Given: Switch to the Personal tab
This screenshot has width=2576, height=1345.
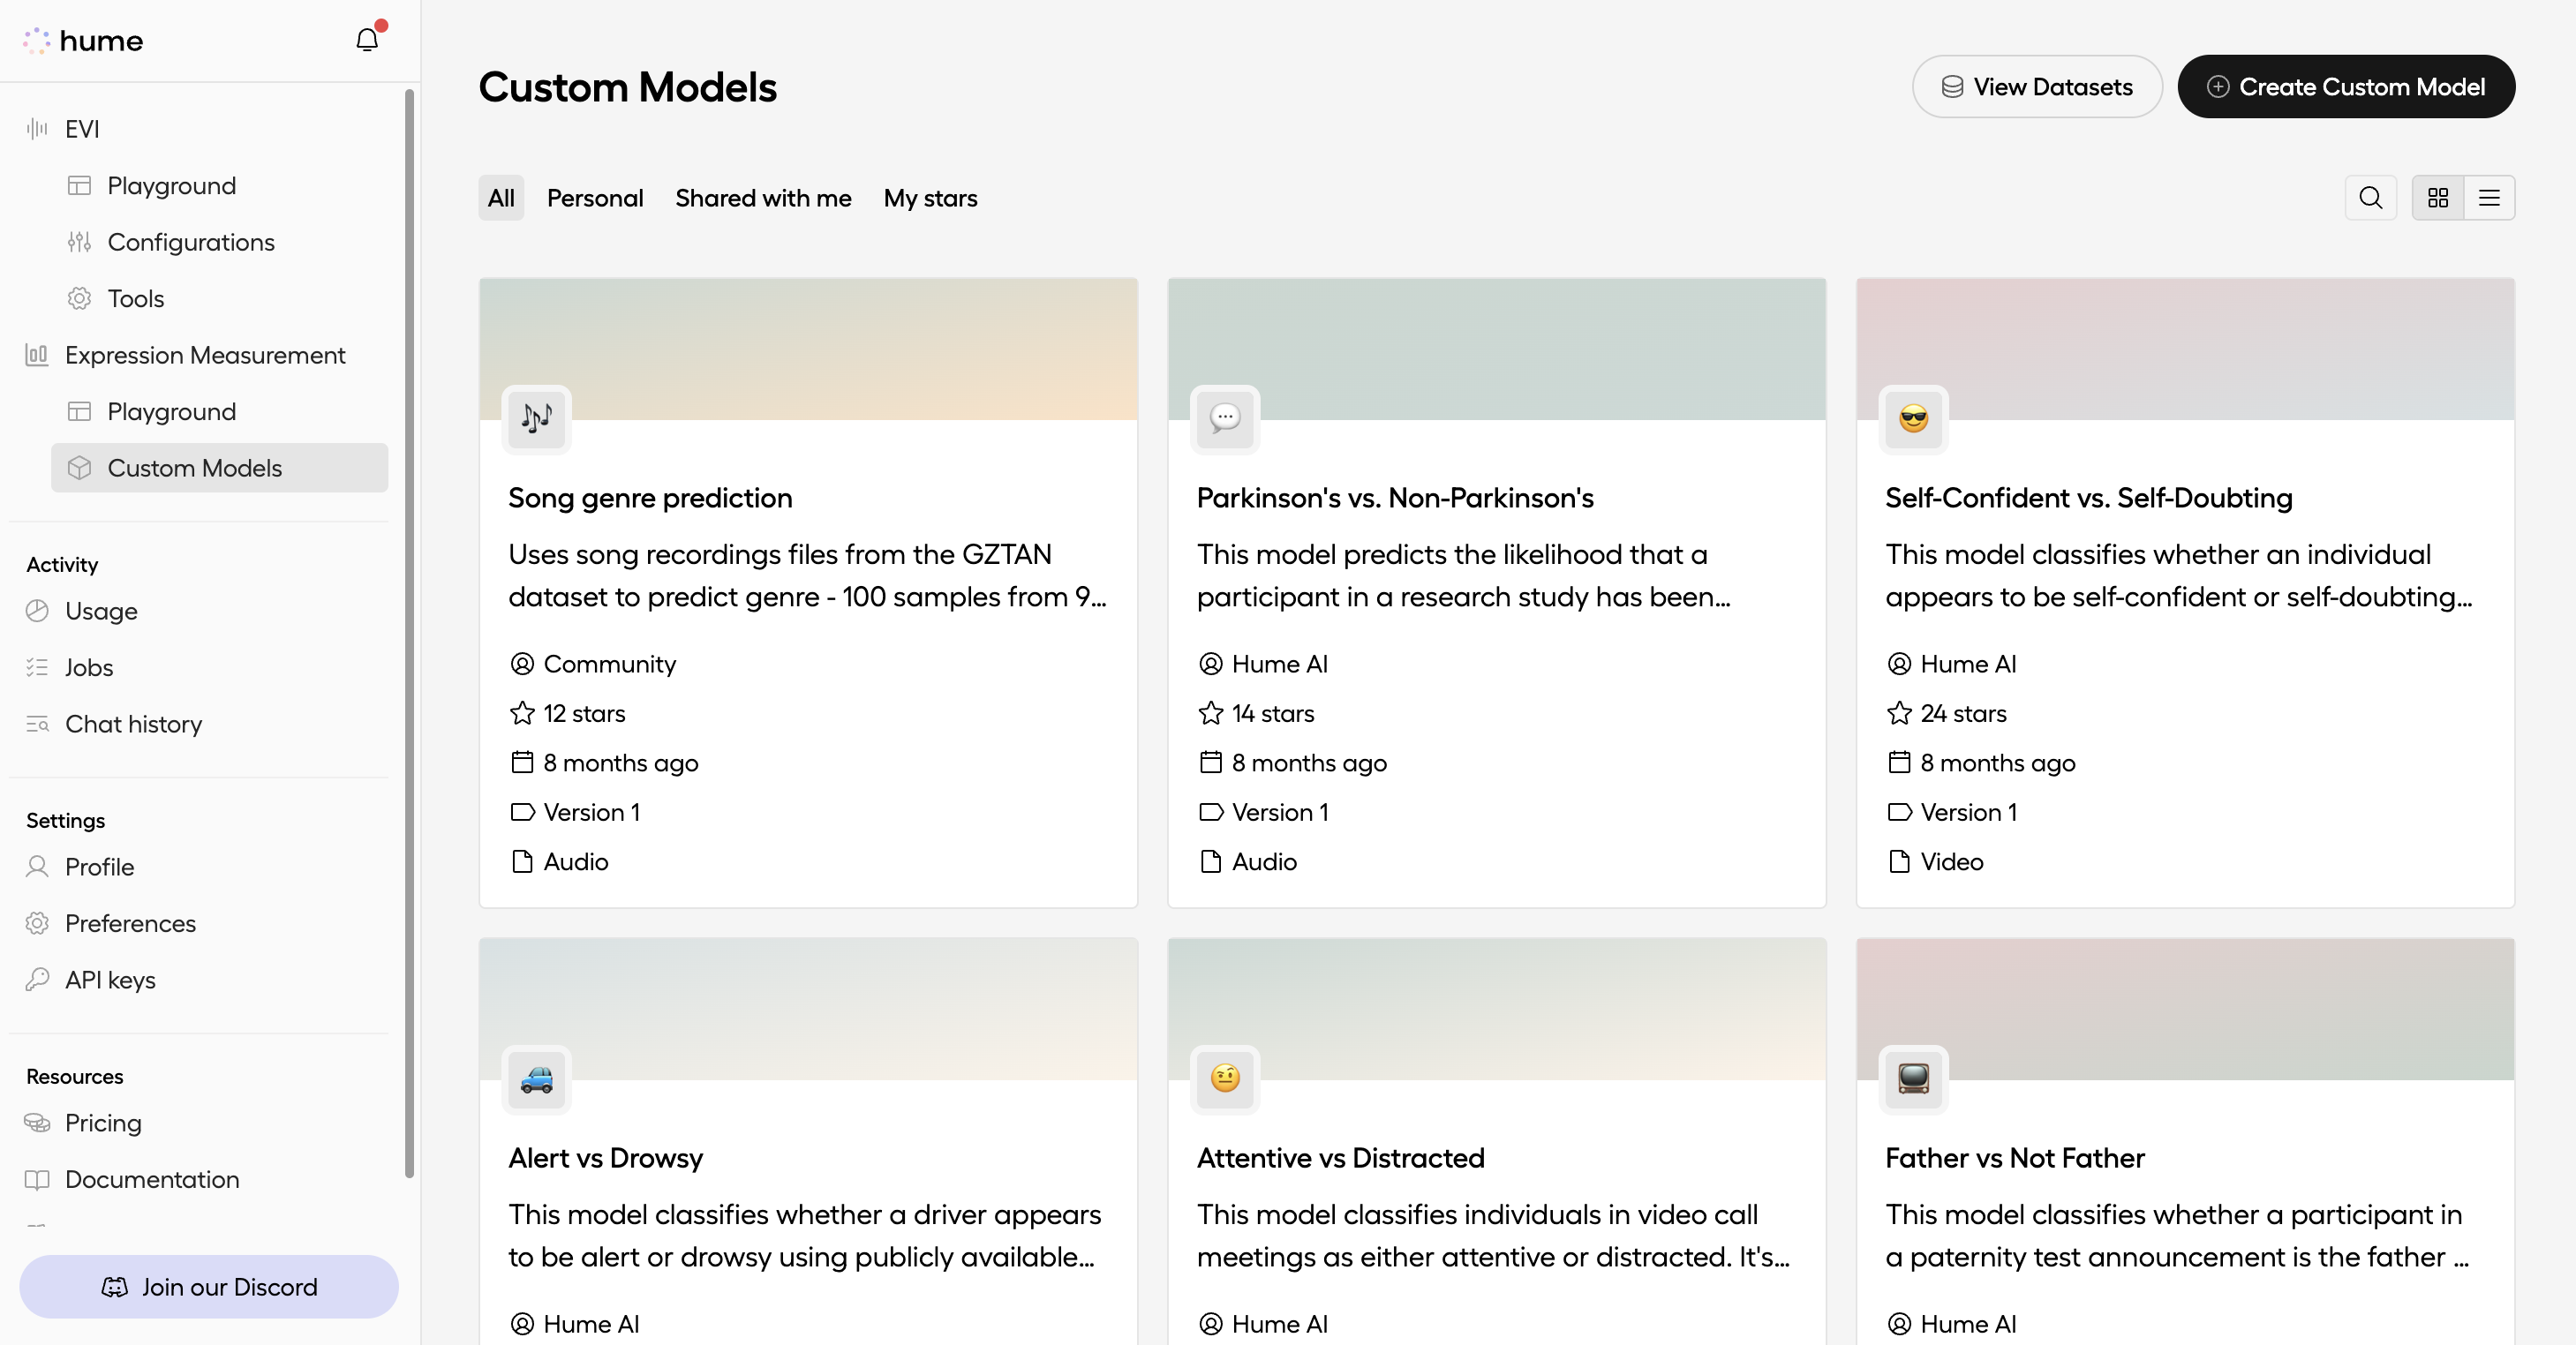Looking at the screenshot, I should pyautogui.click(x=595, y=197).
